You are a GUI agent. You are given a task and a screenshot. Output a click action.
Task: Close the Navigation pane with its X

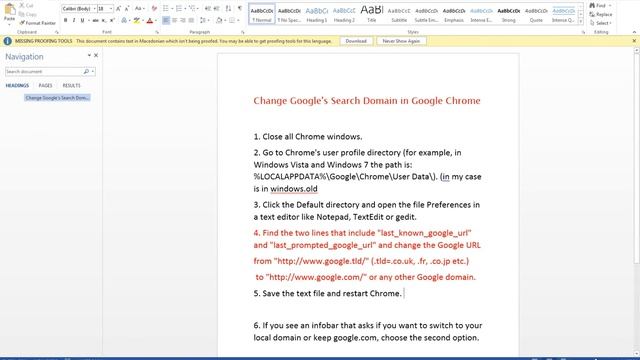(x=96, y=55)
